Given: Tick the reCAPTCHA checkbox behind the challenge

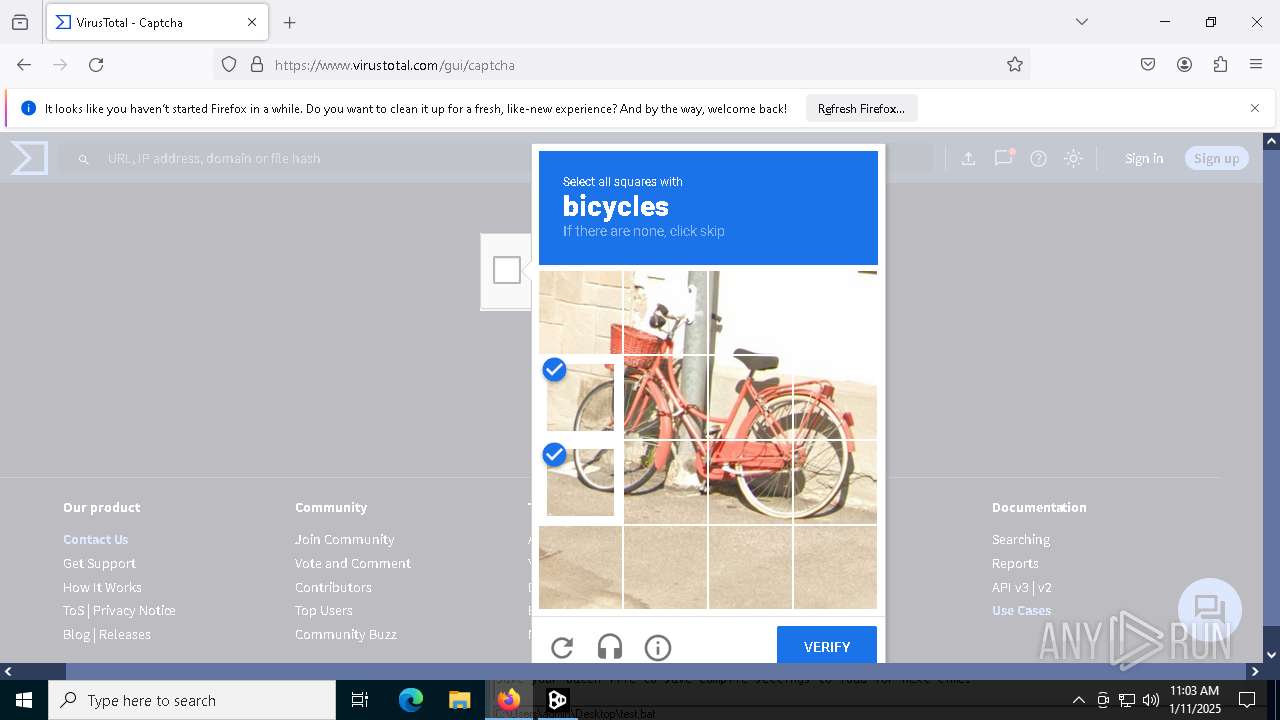Looking at the screenshot, I should [x=507, y=270].
